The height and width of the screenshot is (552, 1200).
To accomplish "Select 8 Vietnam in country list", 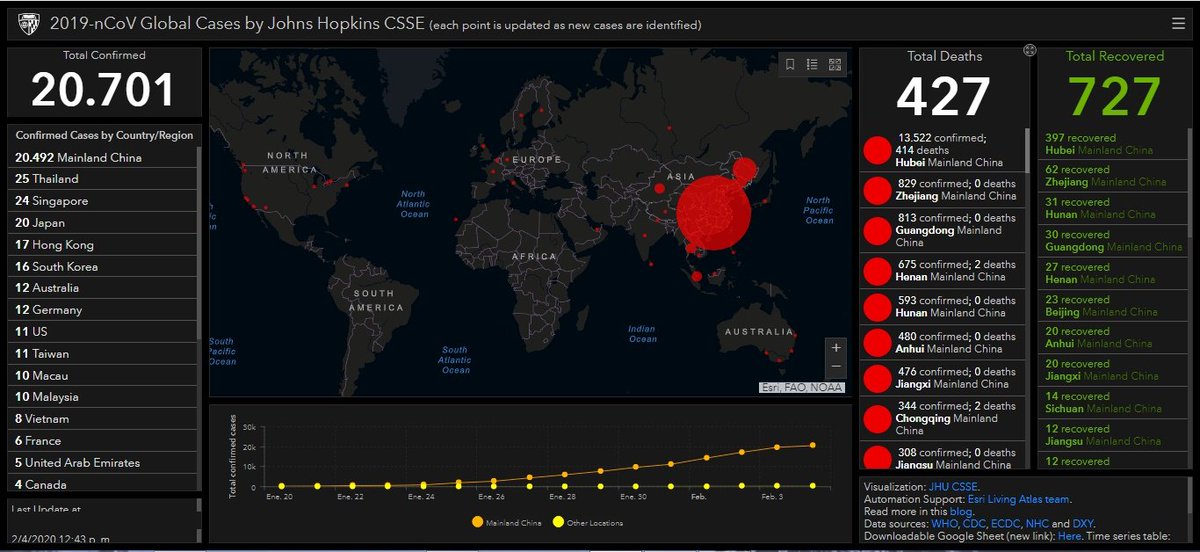I will (104, 419).
